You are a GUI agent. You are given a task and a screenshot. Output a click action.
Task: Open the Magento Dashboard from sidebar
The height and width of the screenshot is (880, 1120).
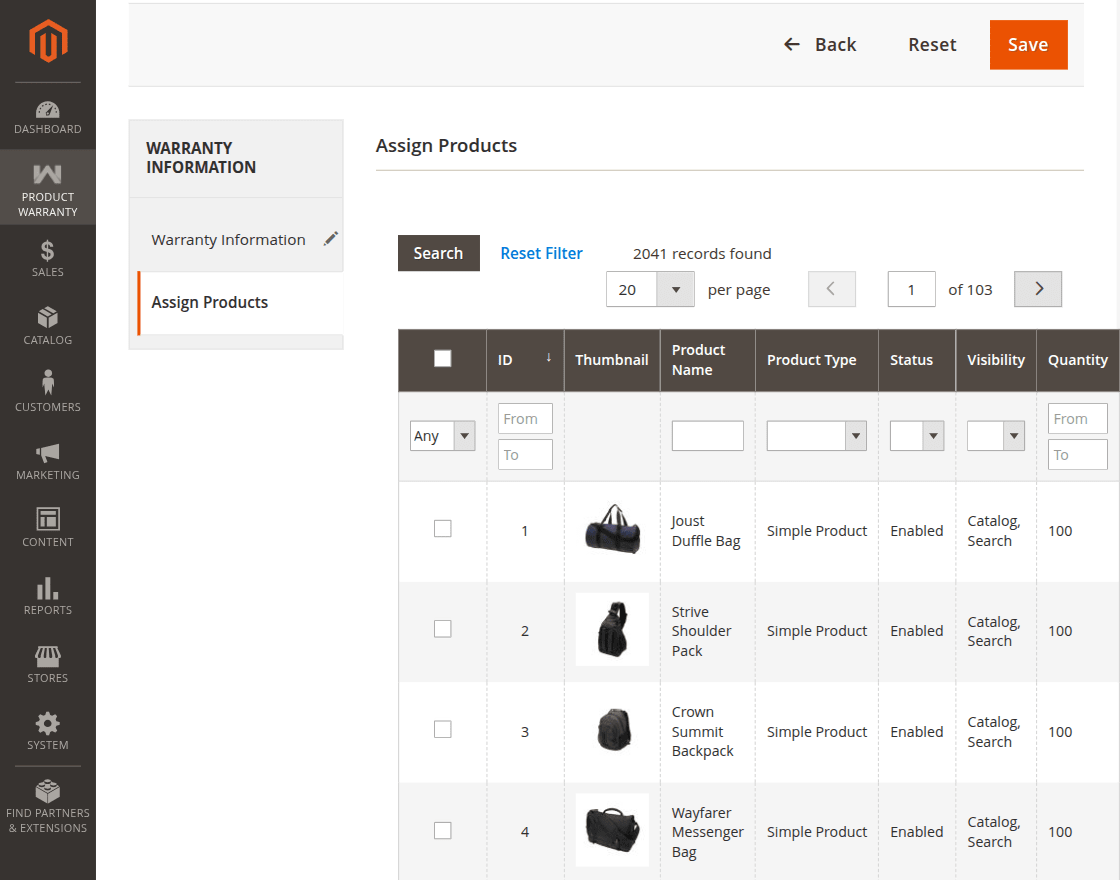tap(47, 112)
